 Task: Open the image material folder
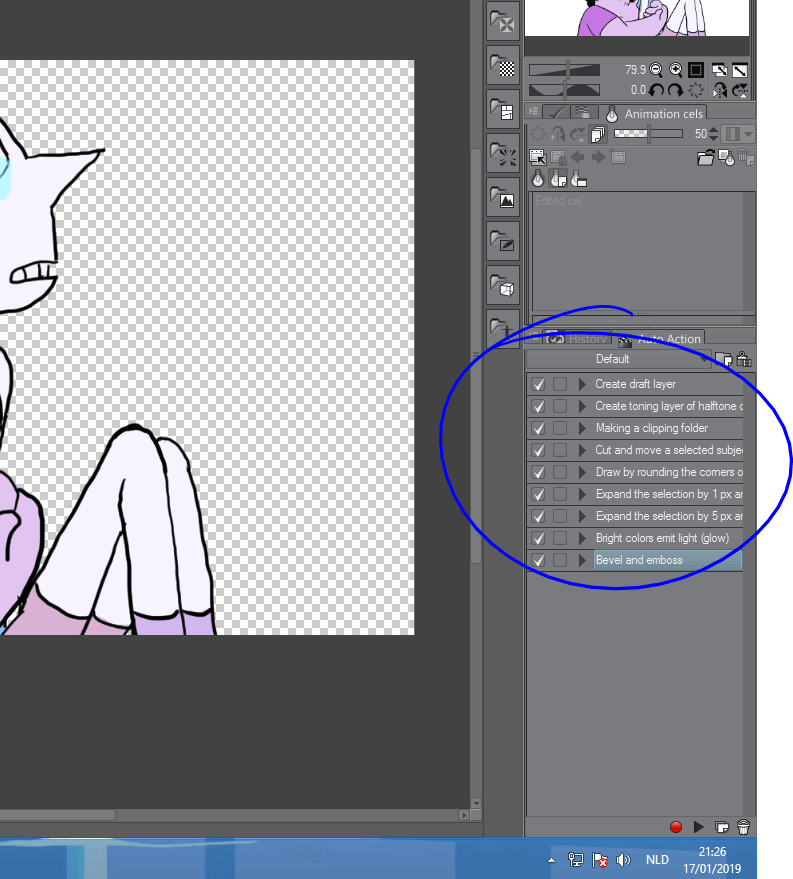click(x=503, y=197)
